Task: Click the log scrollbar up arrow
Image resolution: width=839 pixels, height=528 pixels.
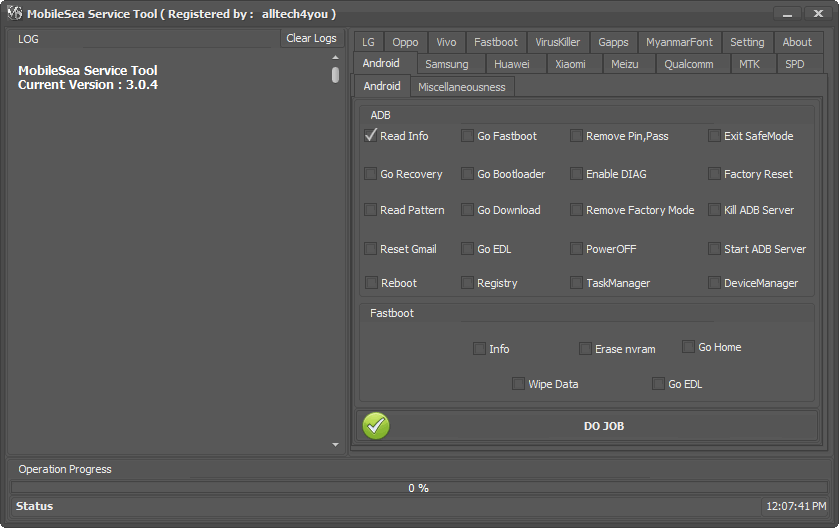Action: click(x=335, y=57)
